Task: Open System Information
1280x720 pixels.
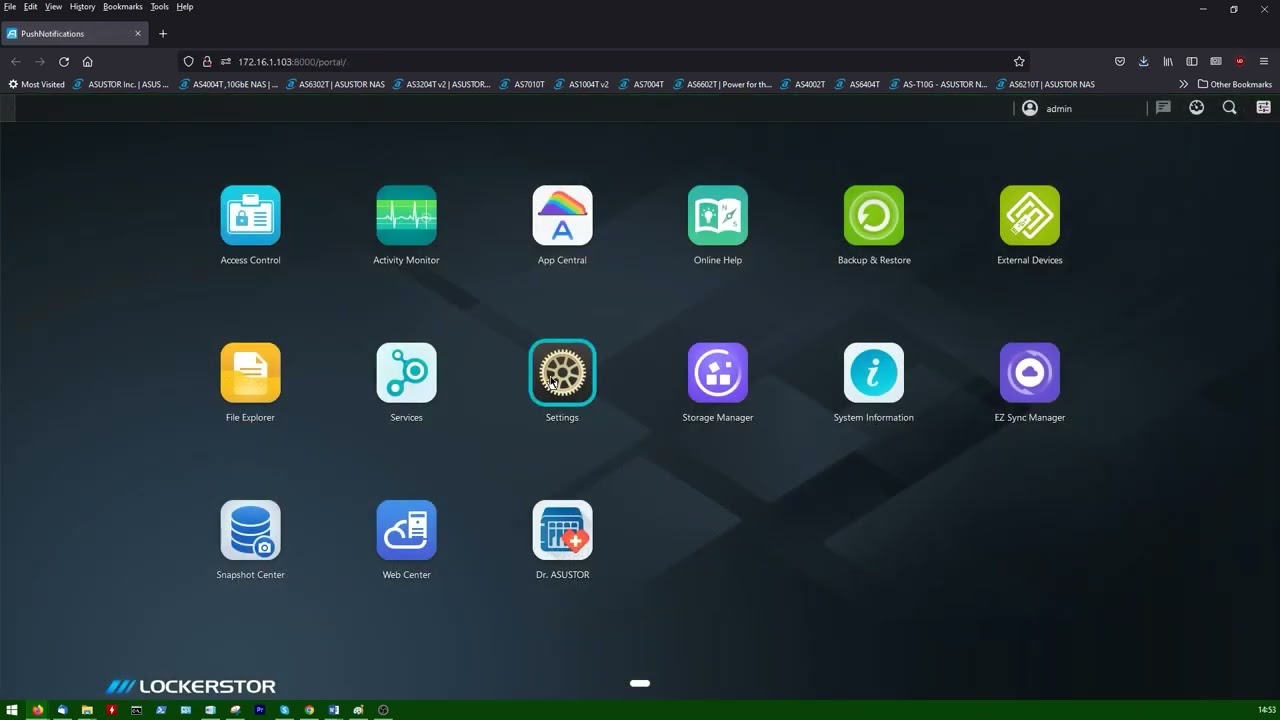Action: pos(874,373)
